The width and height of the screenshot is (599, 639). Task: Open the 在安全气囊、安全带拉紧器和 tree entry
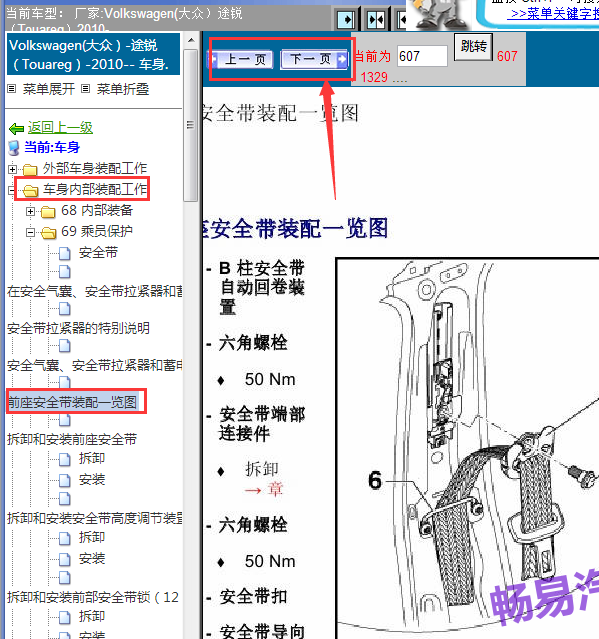pyautogui.click(x=95, y=291)
